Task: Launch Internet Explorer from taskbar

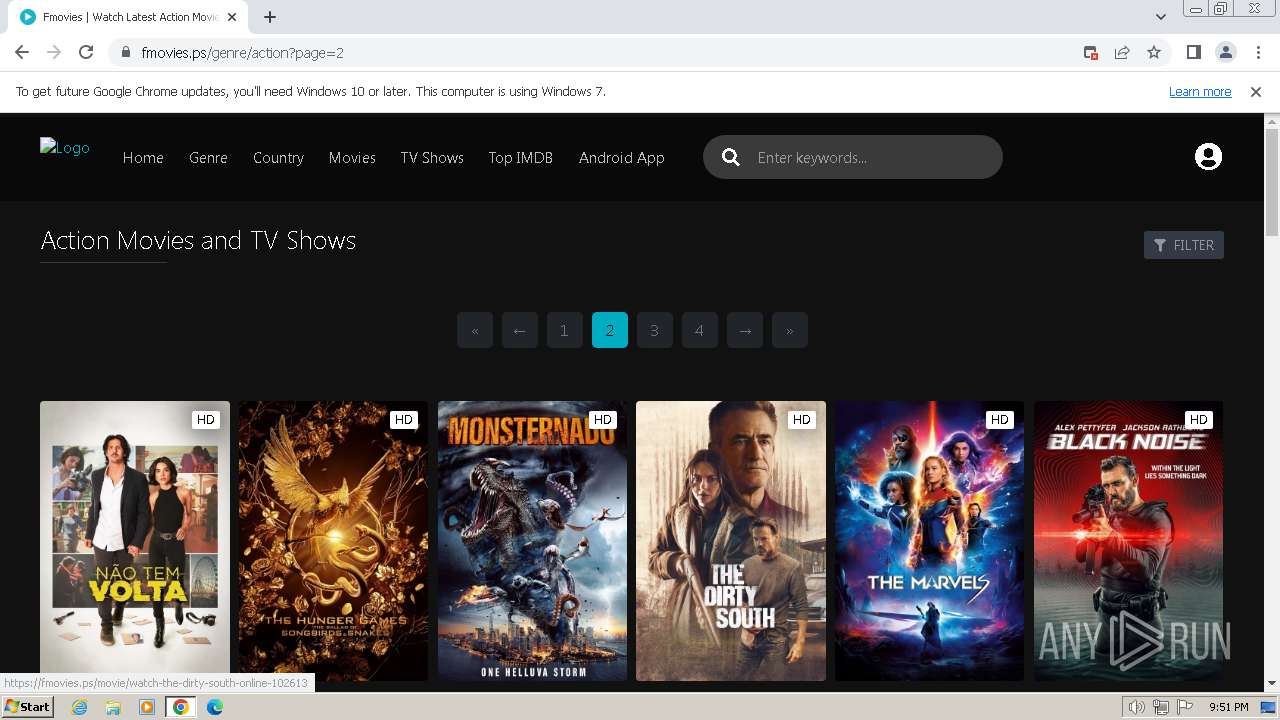Action: 80,707
